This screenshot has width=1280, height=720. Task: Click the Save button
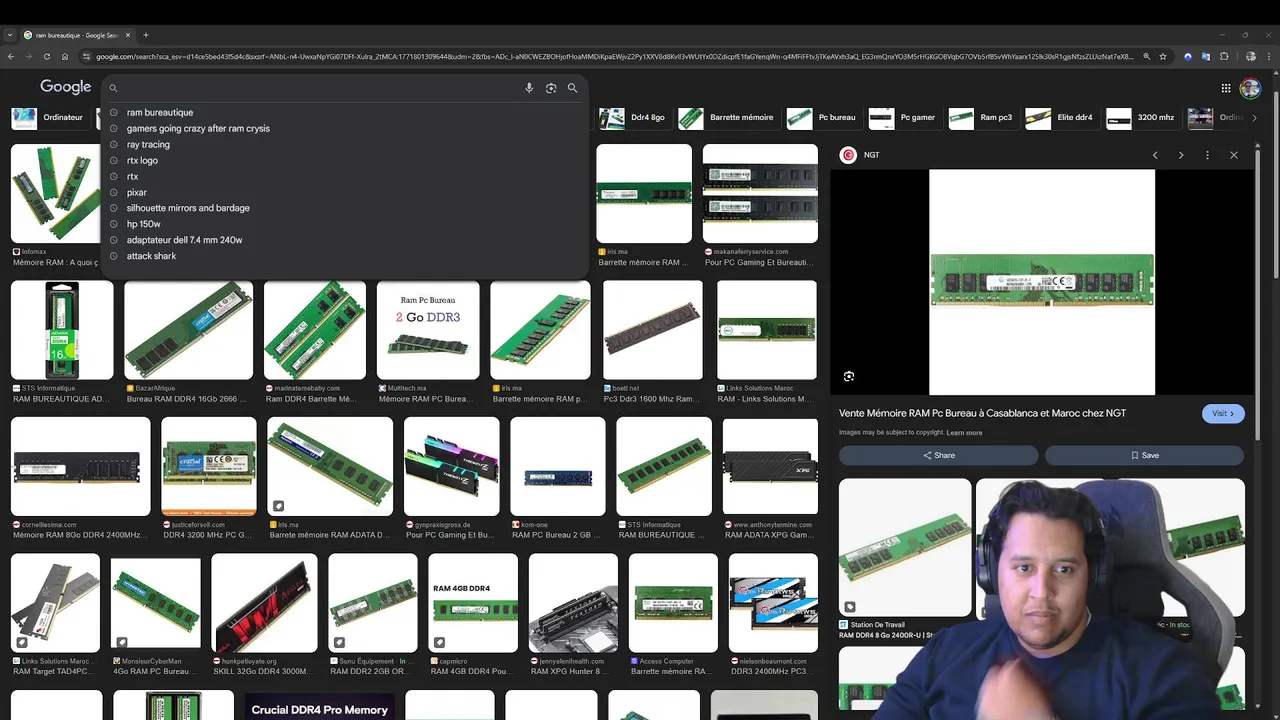coord(1144,455)
